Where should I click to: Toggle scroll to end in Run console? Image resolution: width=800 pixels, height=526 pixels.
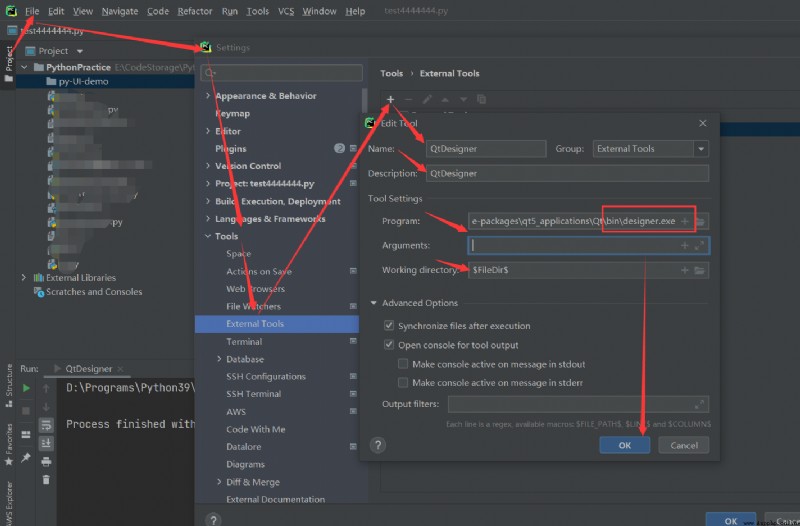pyautogui.click(x=46, y=443)
